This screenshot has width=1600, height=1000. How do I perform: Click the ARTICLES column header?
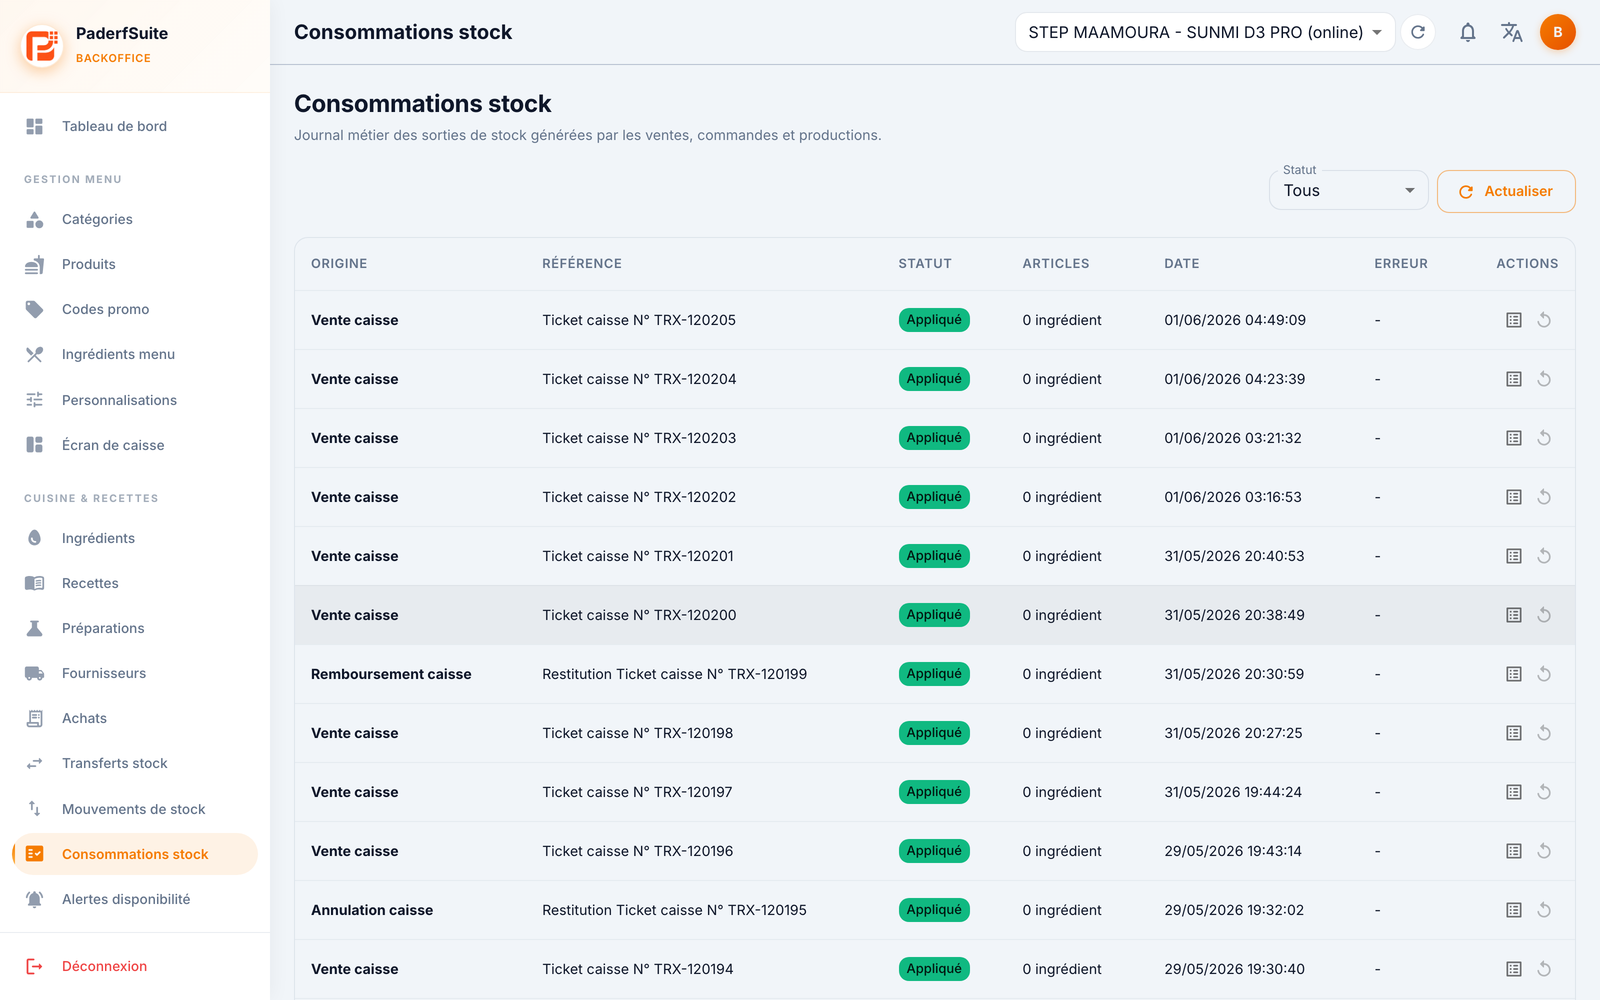[1056, 264]
